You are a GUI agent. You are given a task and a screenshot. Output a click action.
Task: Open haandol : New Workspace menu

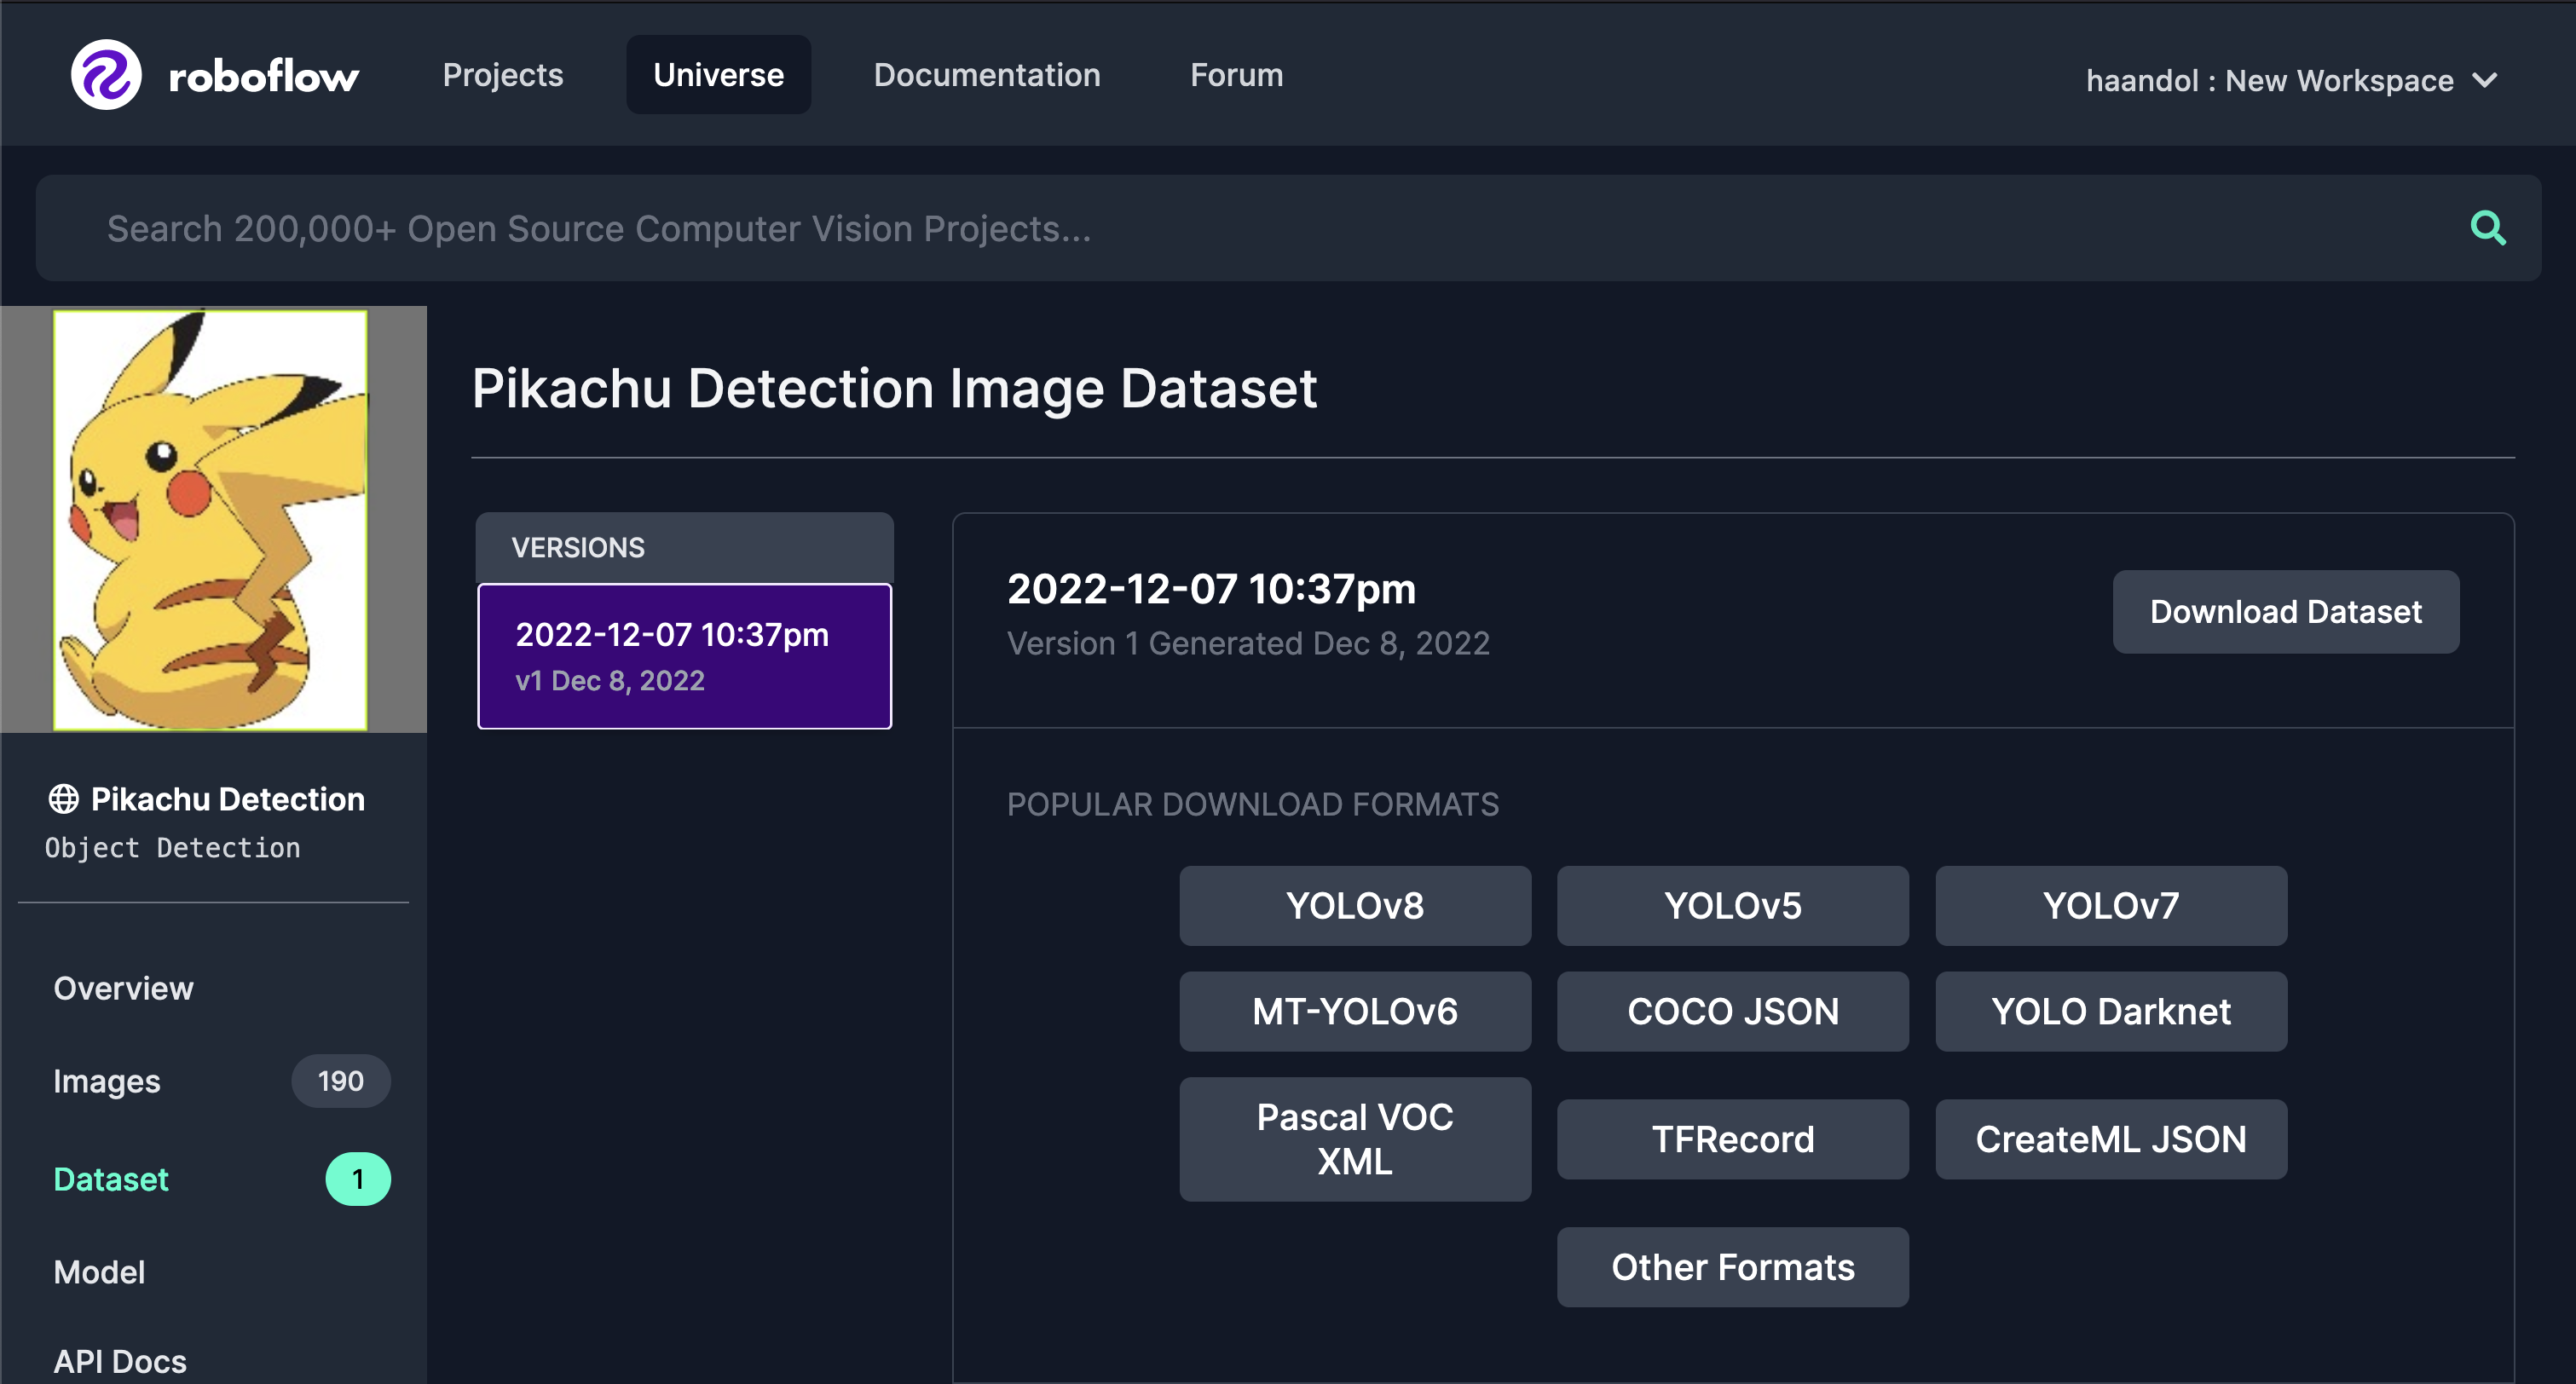[x=2291, y=80]
